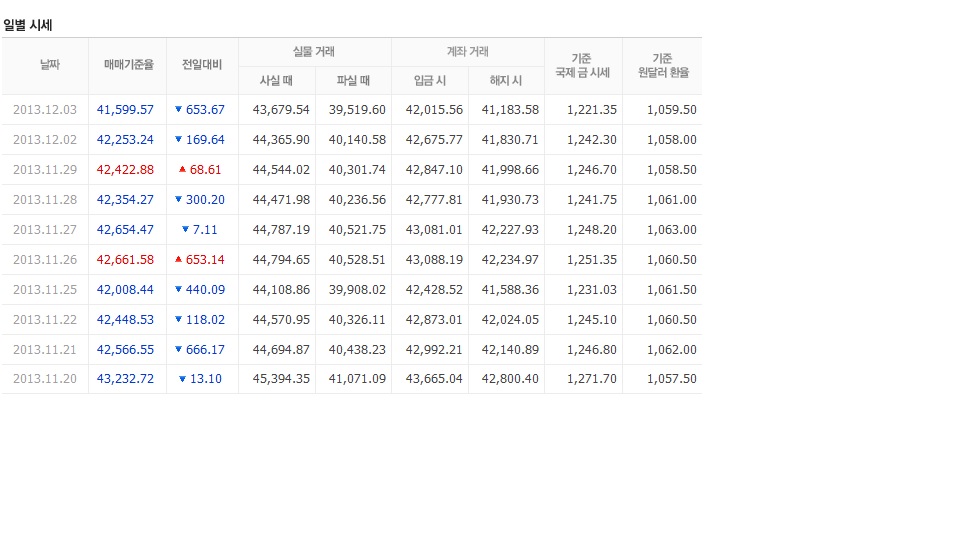Image resolution: width=960 pixels, height=540 pixels.
Task: Click the 계좌 거래 group header
Action: (468, 51)
